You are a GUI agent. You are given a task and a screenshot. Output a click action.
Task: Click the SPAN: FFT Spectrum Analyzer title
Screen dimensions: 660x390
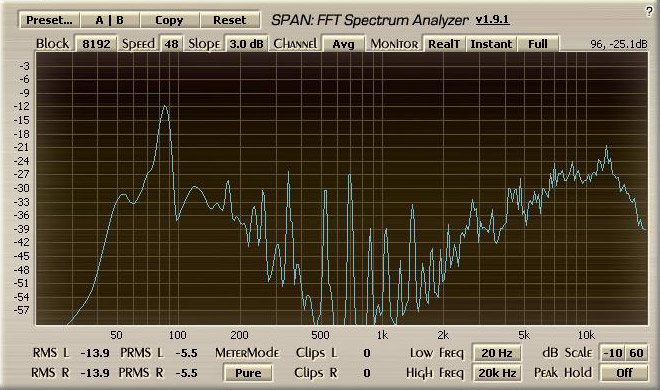(369, 20)
